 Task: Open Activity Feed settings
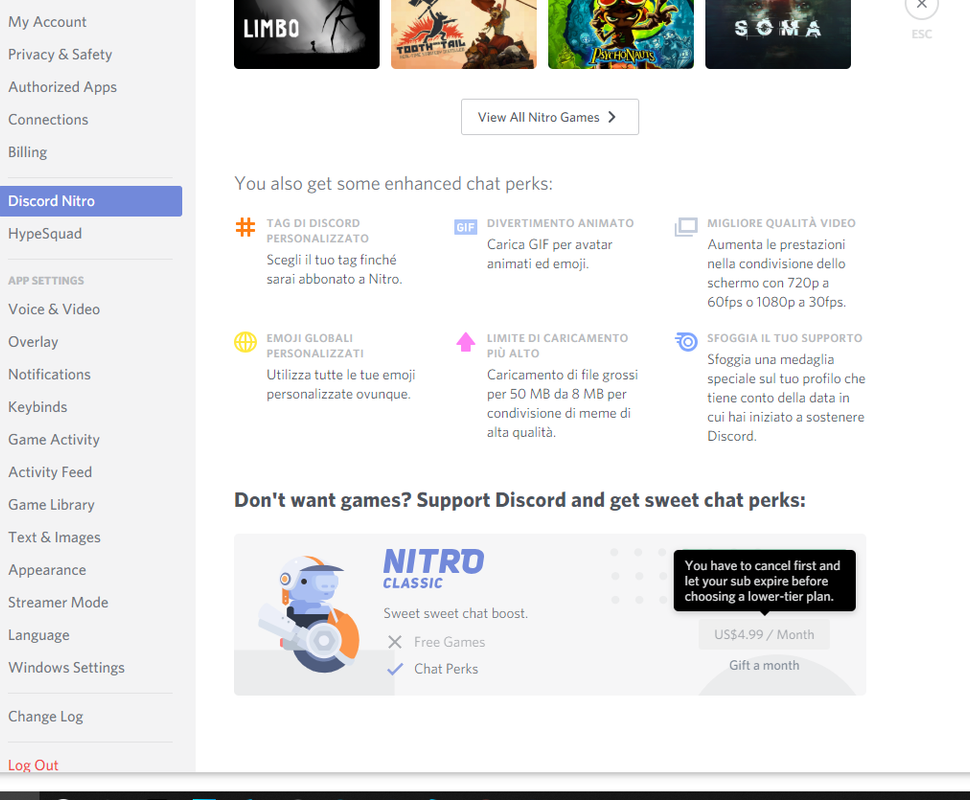[x=50, y=472]
